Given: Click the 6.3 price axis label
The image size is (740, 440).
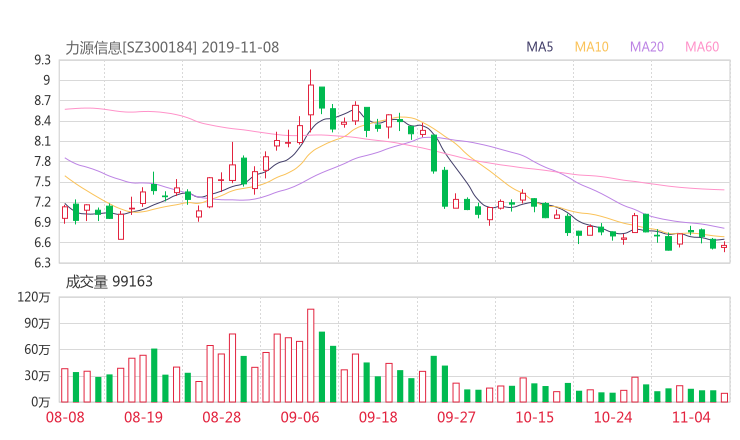Looking at the screenshot, I should click(x=42, y=262).
